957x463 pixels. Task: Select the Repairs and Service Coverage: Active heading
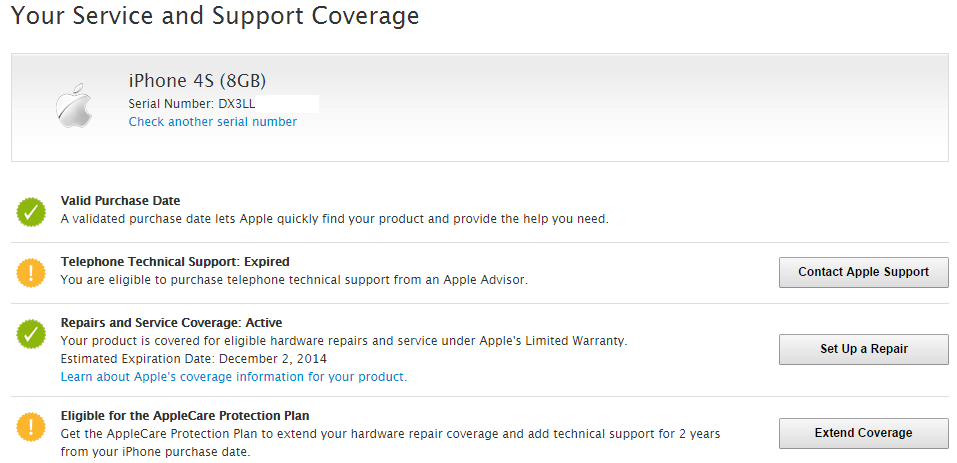click(x=171, y=323)
